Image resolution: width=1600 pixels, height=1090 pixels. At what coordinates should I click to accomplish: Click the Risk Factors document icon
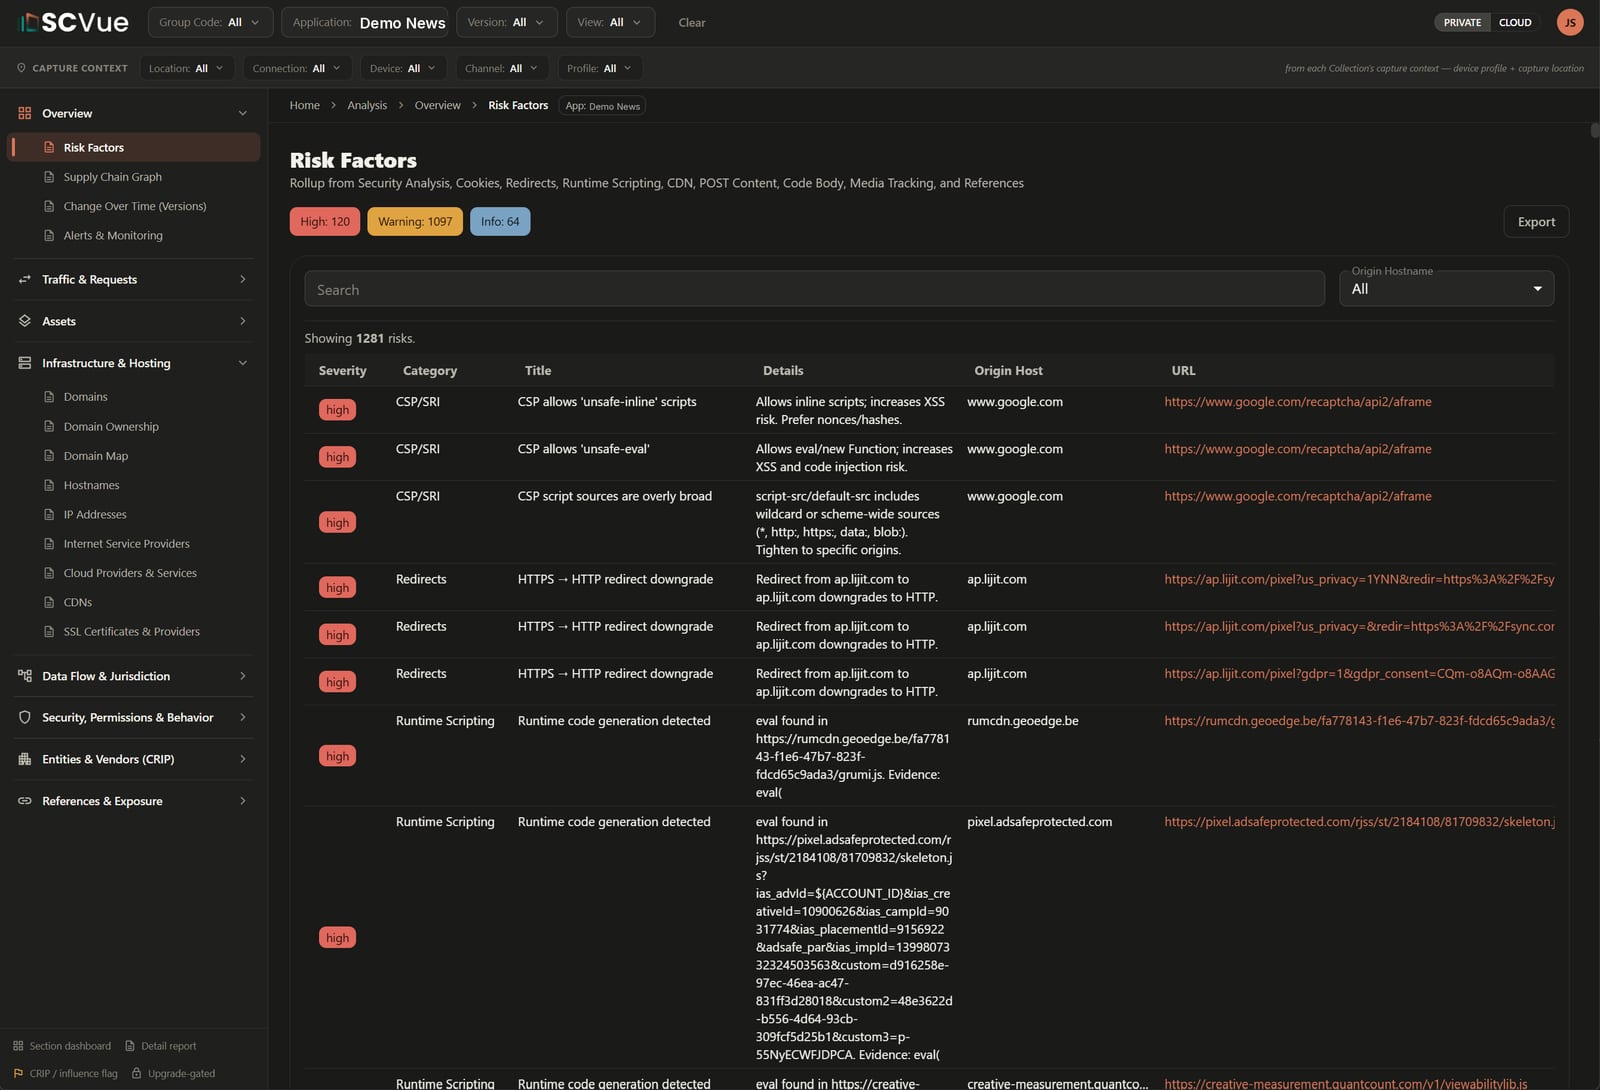click(x=49, y=147)
